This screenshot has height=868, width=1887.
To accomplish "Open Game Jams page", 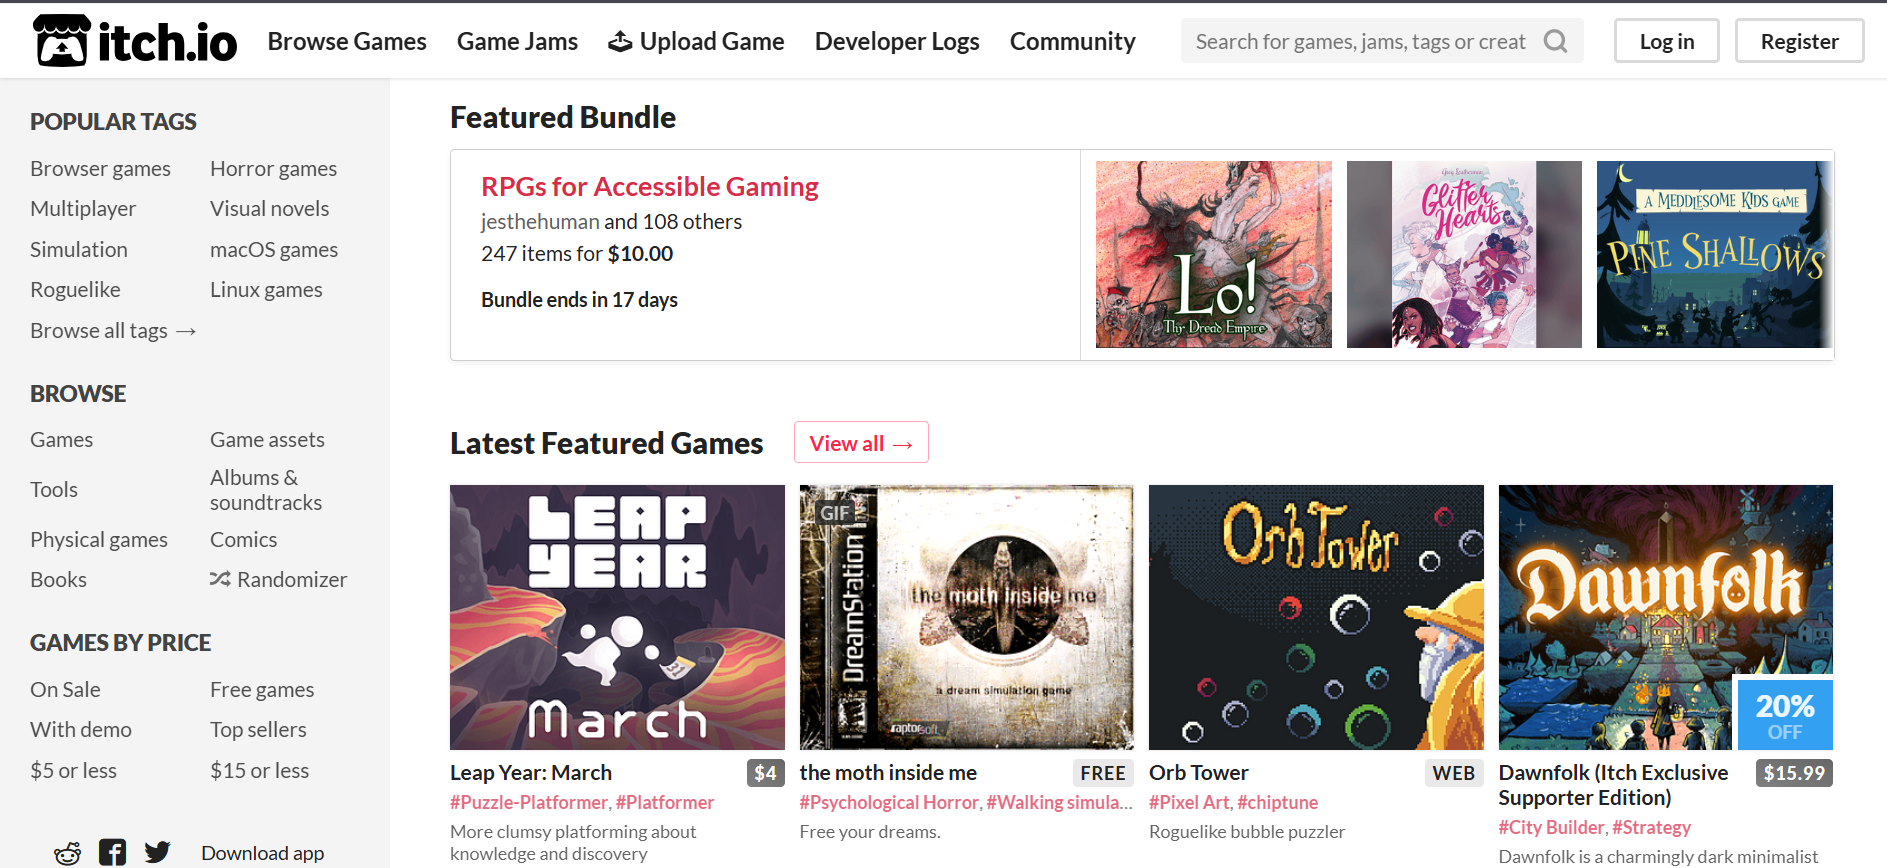I will pyautogui.click(x=517, y=41).
